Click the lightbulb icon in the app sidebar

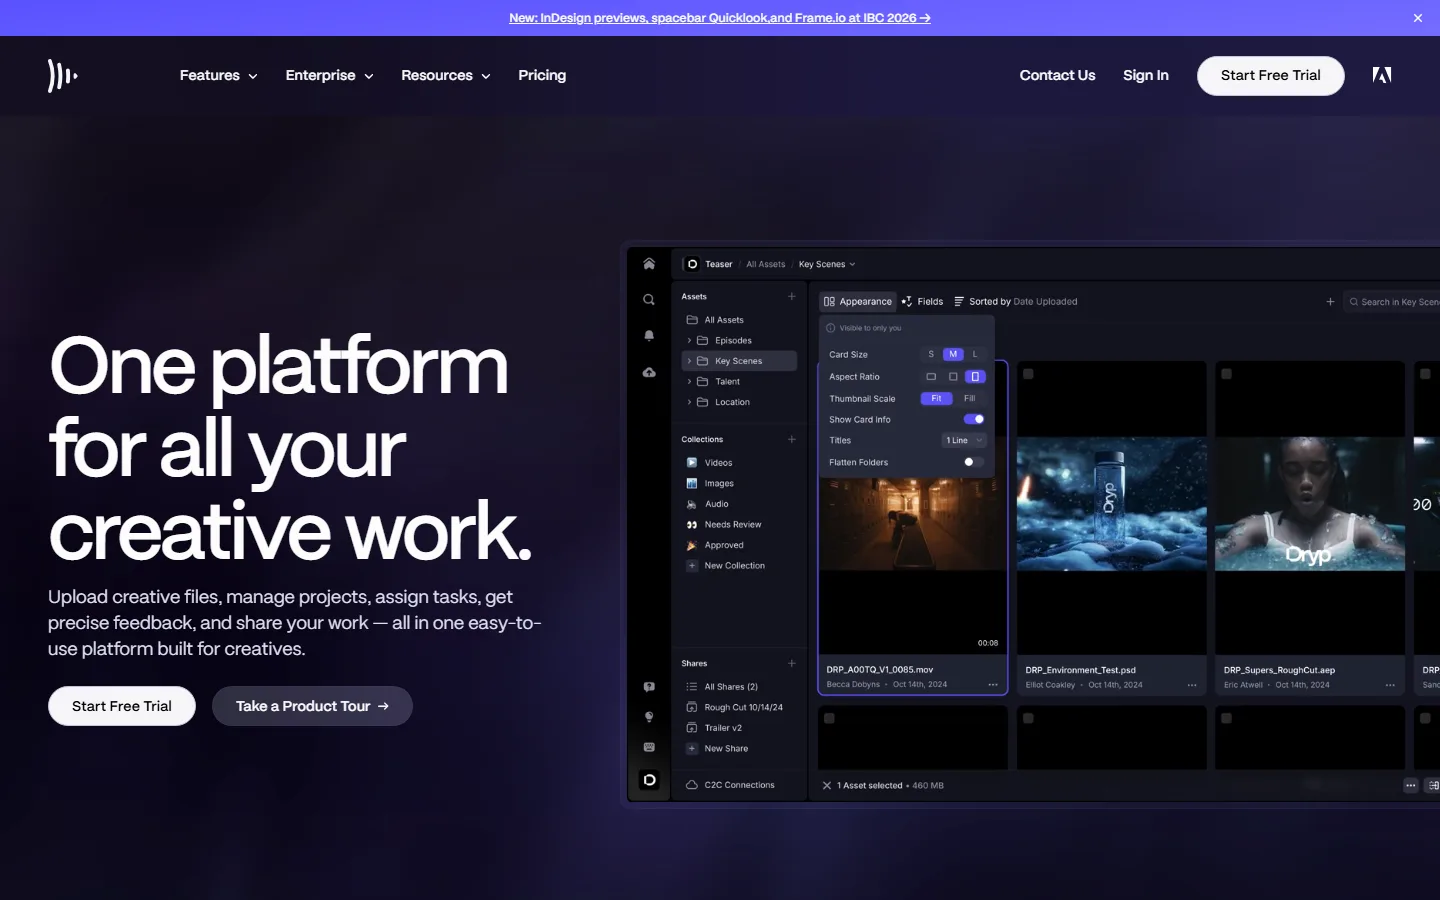[x=649, y=717]
